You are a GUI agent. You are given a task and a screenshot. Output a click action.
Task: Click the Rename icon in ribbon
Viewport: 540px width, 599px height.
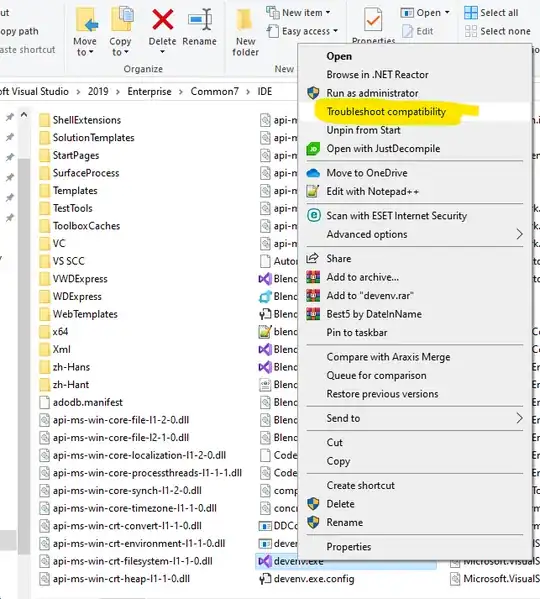coord(200,19)
